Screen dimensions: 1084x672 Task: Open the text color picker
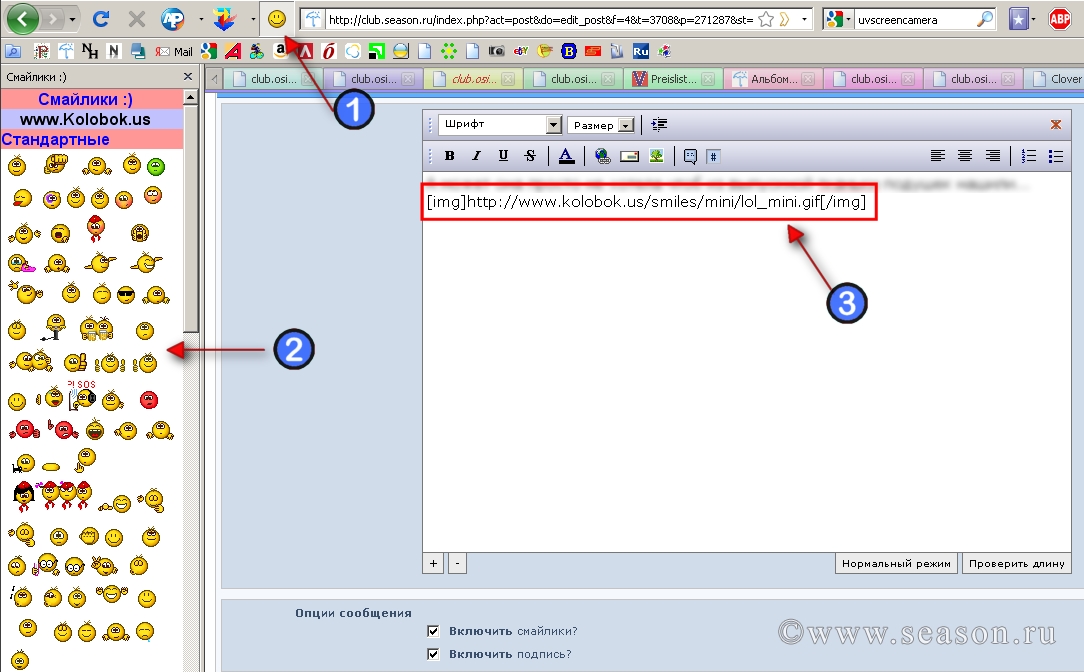pos(566,156)
